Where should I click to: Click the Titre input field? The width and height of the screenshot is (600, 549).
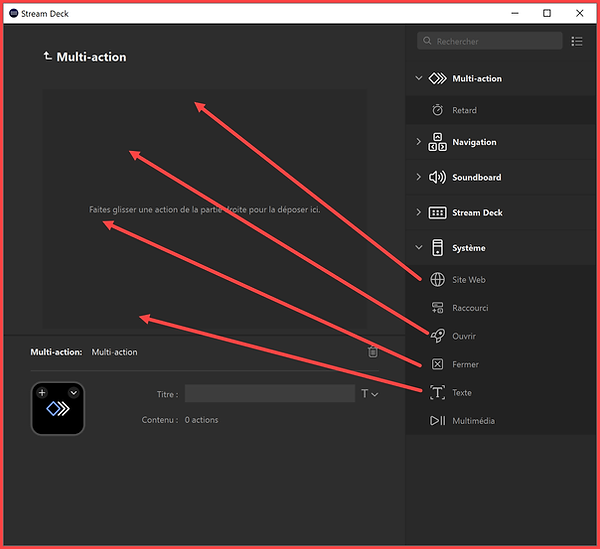[270, 394]
